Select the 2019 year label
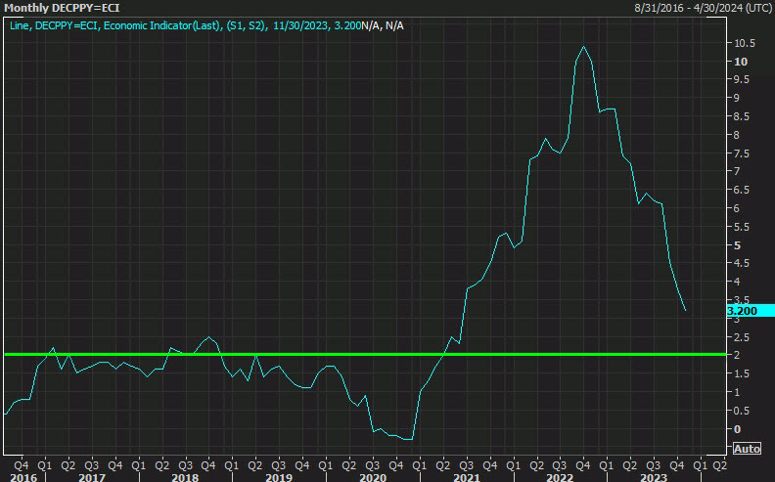This screenshot has height=482, width=775. coord(279,477)
